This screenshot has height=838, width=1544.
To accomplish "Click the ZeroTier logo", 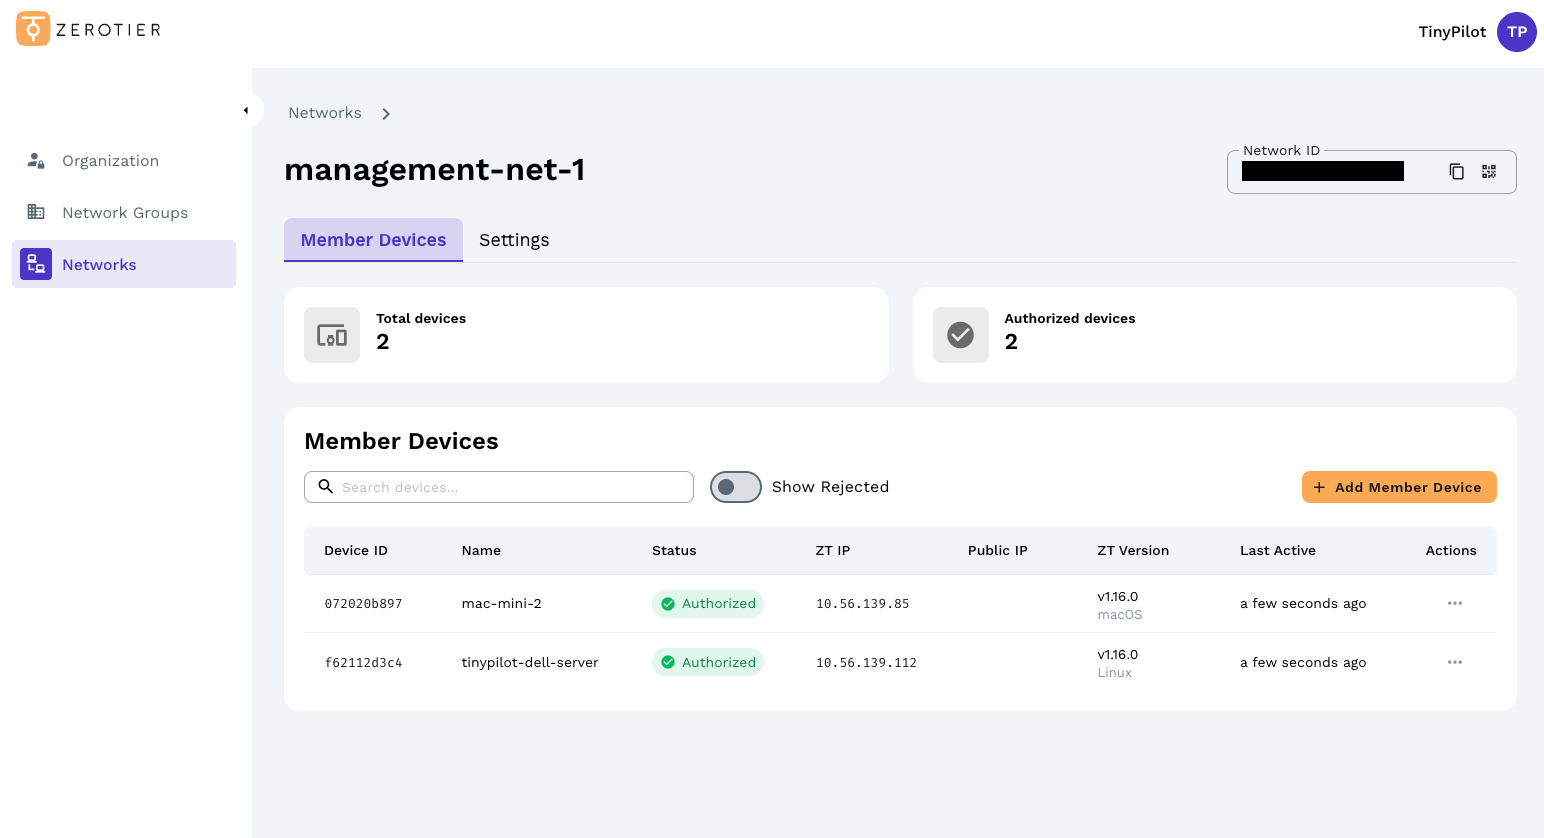I will (87, 29).
